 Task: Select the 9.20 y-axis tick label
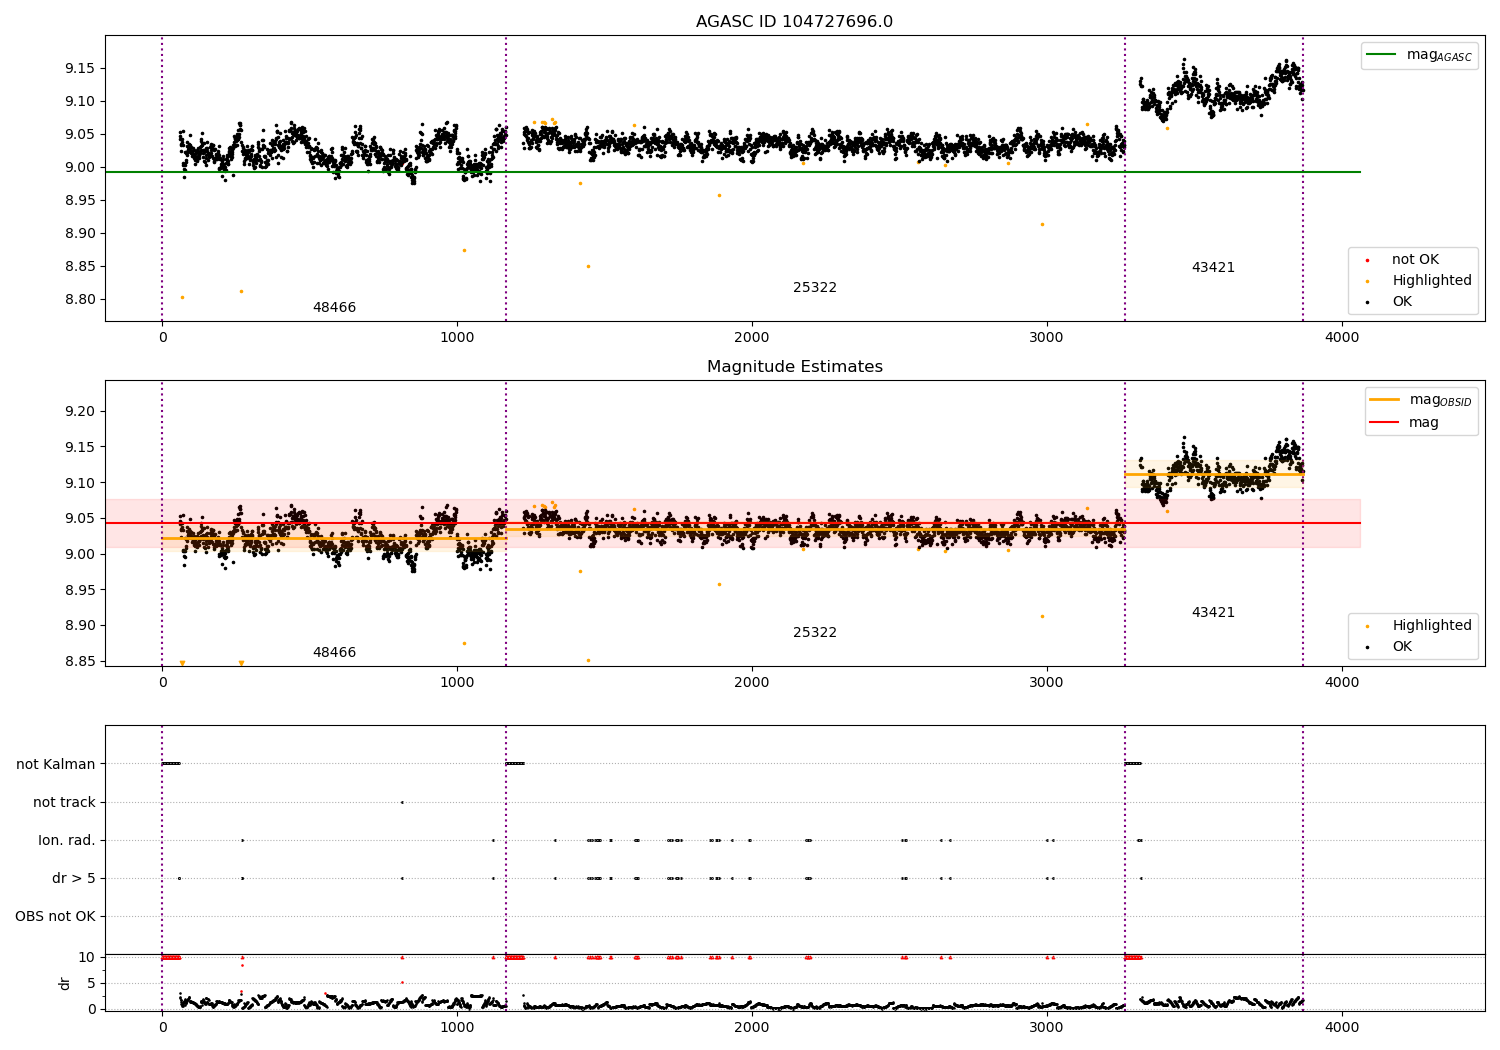click(x=80, y=412)
